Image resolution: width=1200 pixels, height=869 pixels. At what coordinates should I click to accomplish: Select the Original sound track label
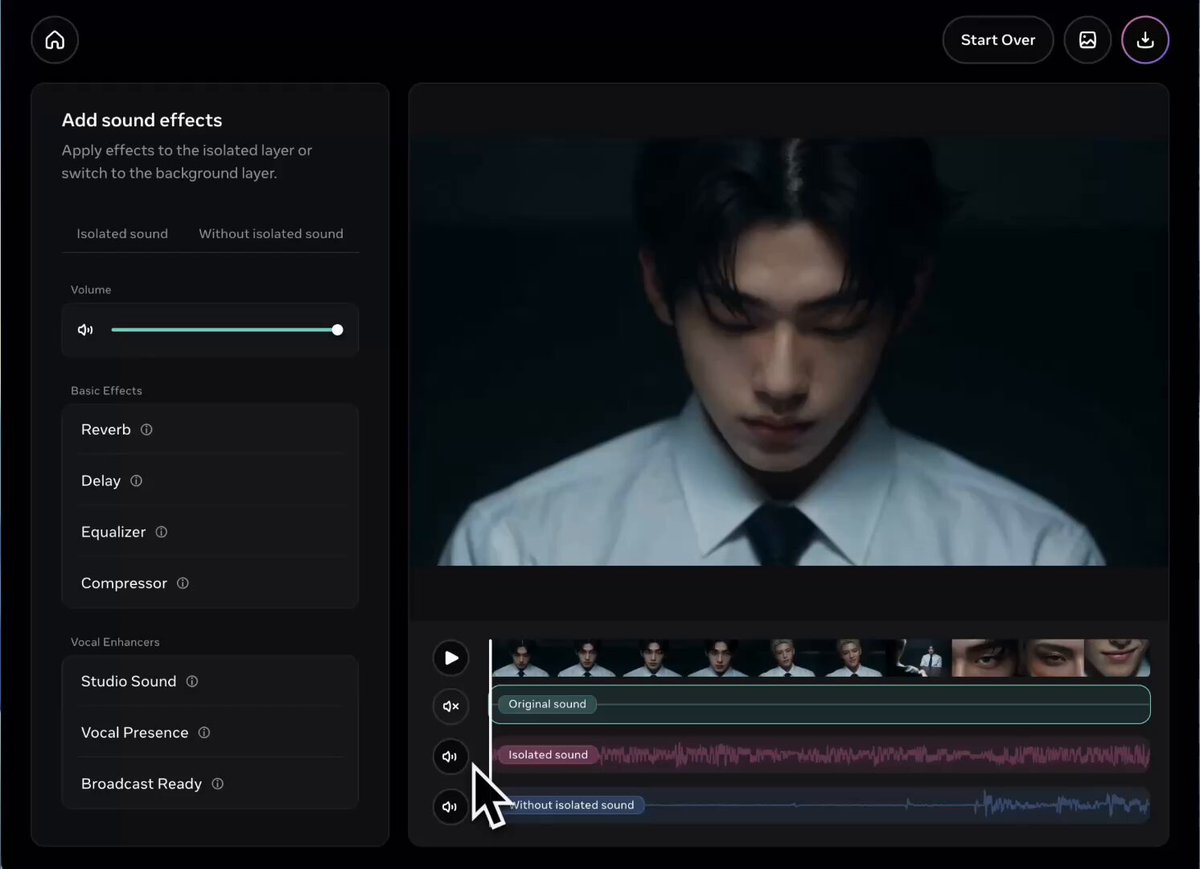coord(547,704)
